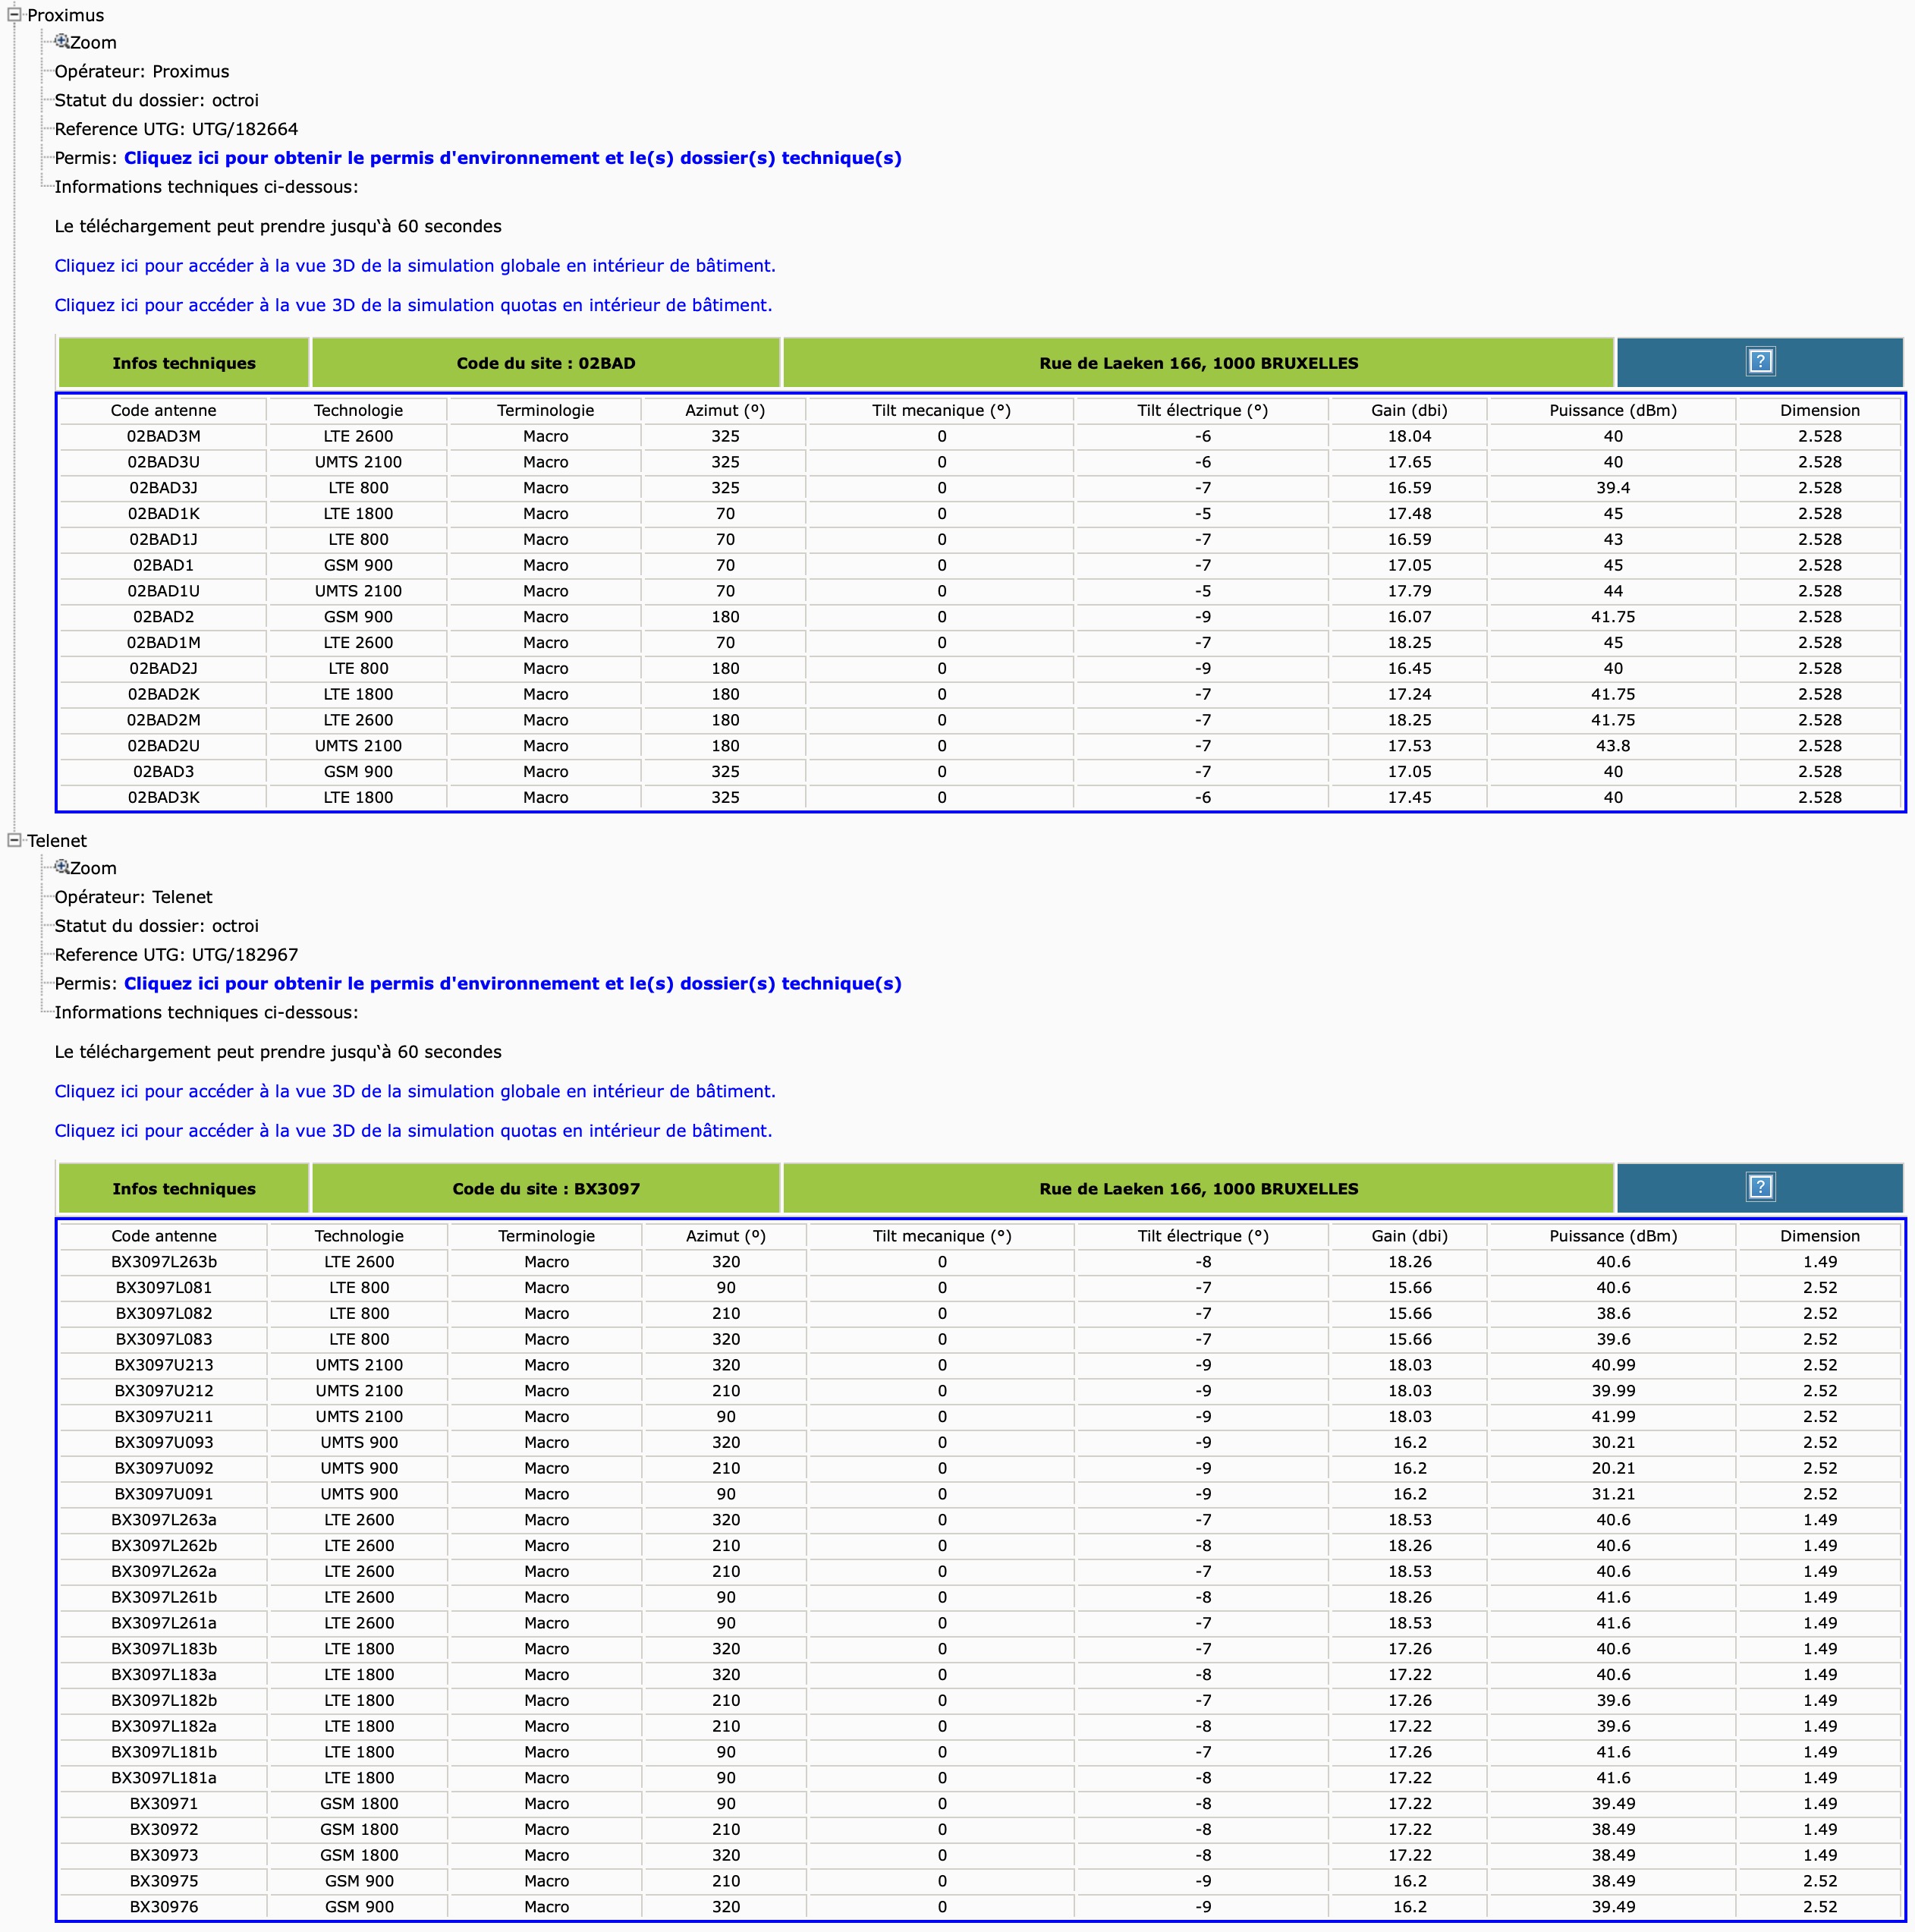The image size is (1915, 1932).
Task: Click antenna code cell 02BAD3K
Action: [x=163, y=797]
